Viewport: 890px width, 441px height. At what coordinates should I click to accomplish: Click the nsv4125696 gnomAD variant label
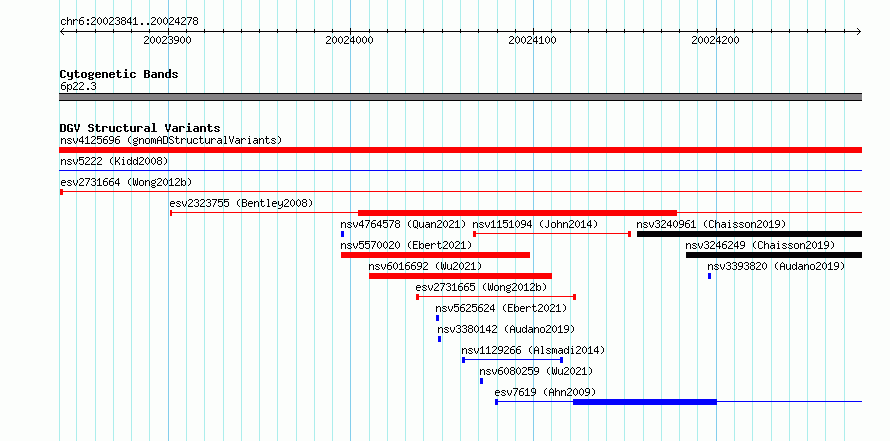tap(171, 140)
